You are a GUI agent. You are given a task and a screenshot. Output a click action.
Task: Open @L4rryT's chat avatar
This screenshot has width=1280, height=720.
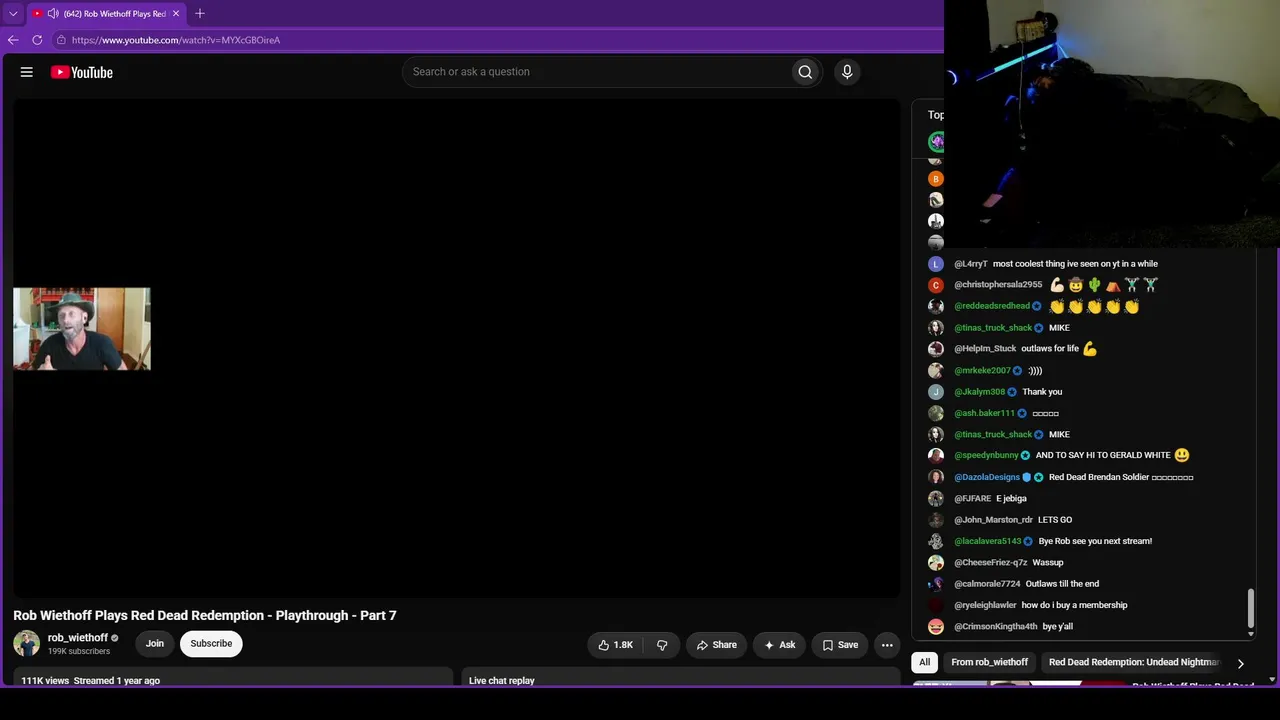coord(936,264)
